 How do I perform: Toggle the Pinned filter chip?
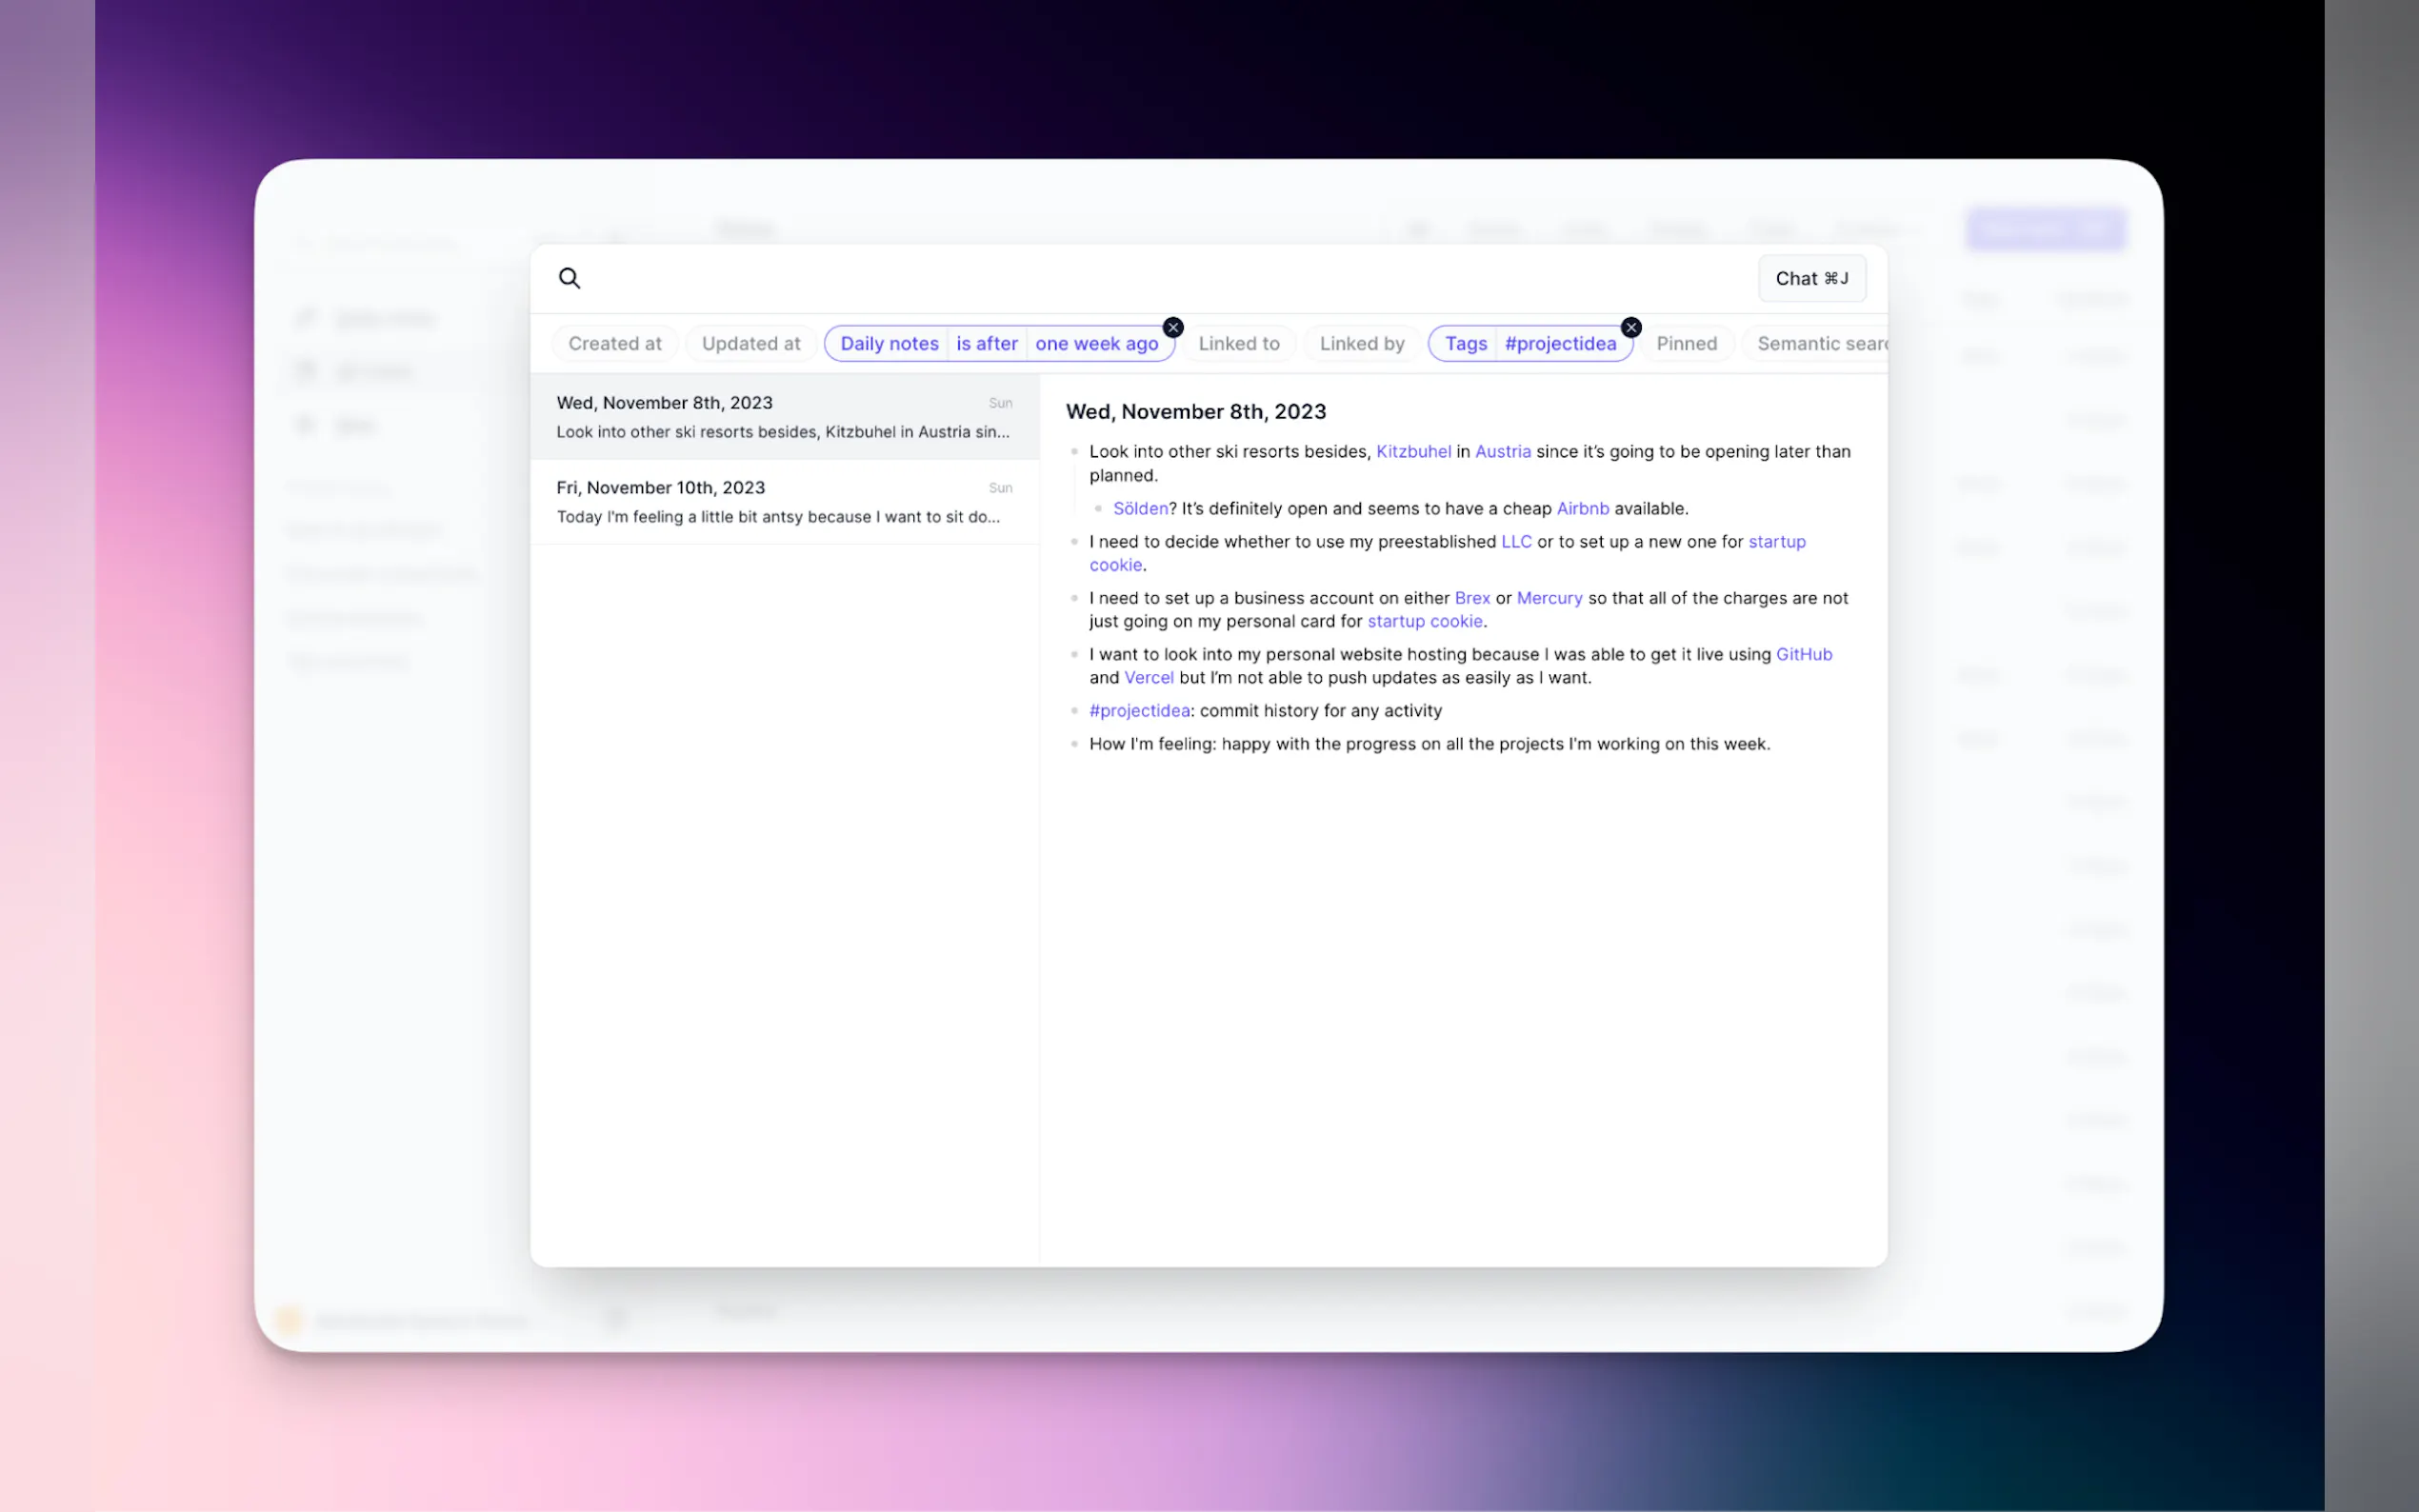[x=1686, y=343]
